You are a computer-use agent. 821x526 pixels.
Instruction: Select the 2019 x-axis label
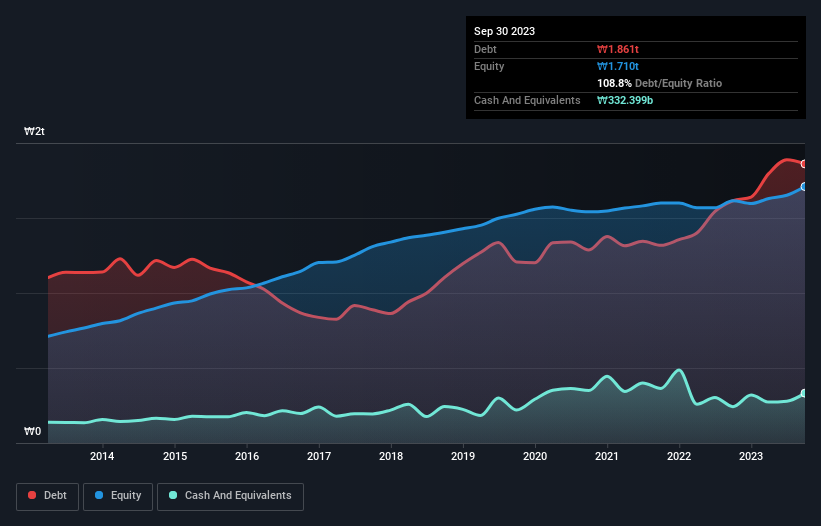pos(463,456)
